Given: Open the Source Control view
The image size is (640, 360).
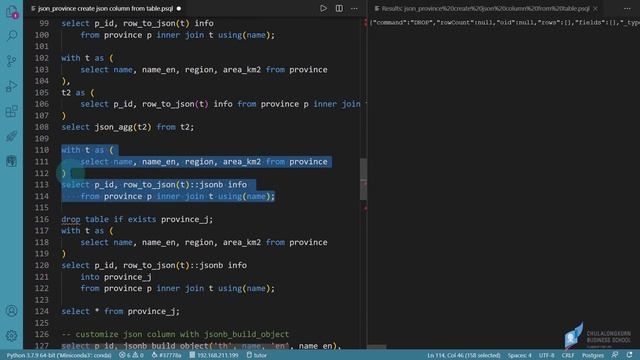Looking at the screenshot, I should tap(11, 61).
